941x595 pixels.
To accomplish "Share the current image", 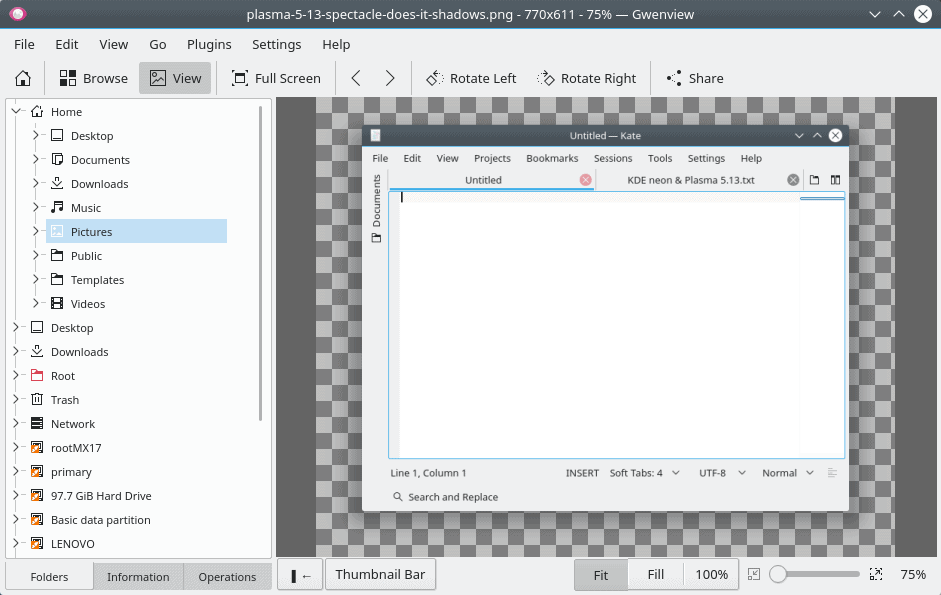I will [695, 78].
